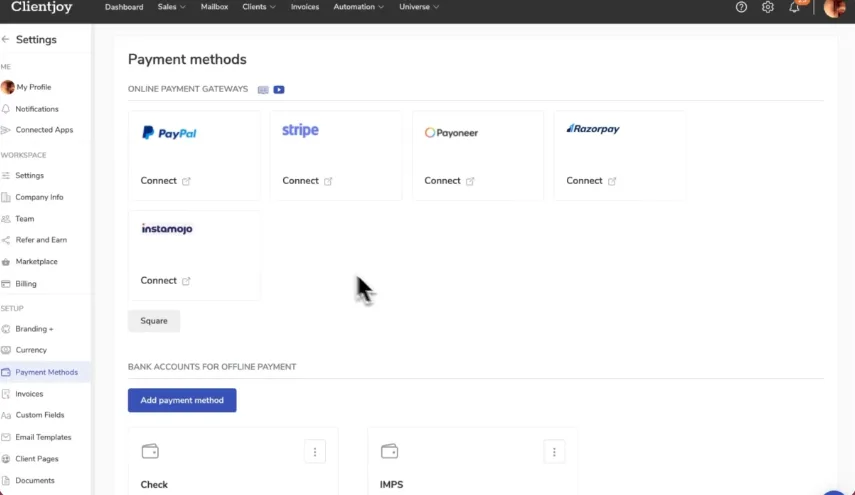Image resolution: width=855 pixels, height=495 pixels.
Task: Connect the Razorpay gateway
Action: coord(584,180)
